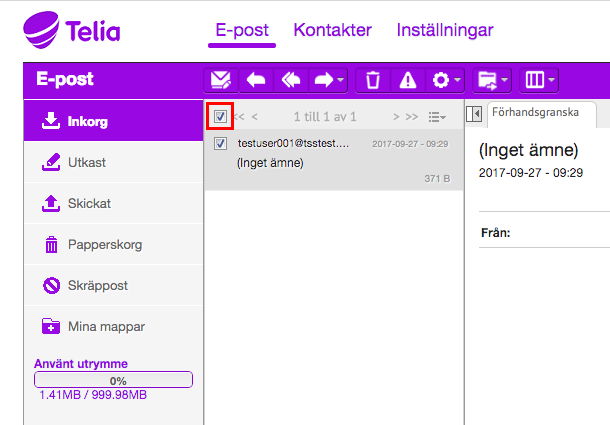The image size is (610, 425).
Task: Open the Utkast drafts folder
Action: [x=113, y=162]
